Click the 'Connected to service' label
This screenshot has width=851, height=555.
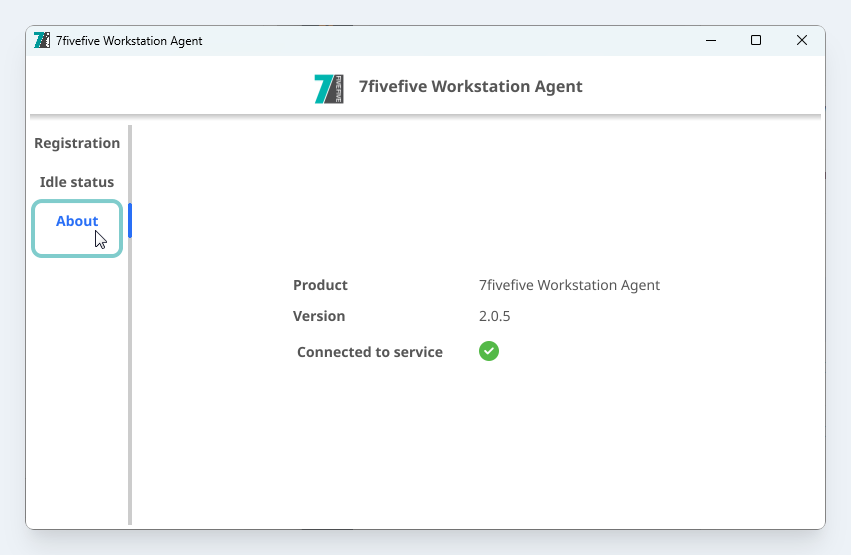point(369,352)
